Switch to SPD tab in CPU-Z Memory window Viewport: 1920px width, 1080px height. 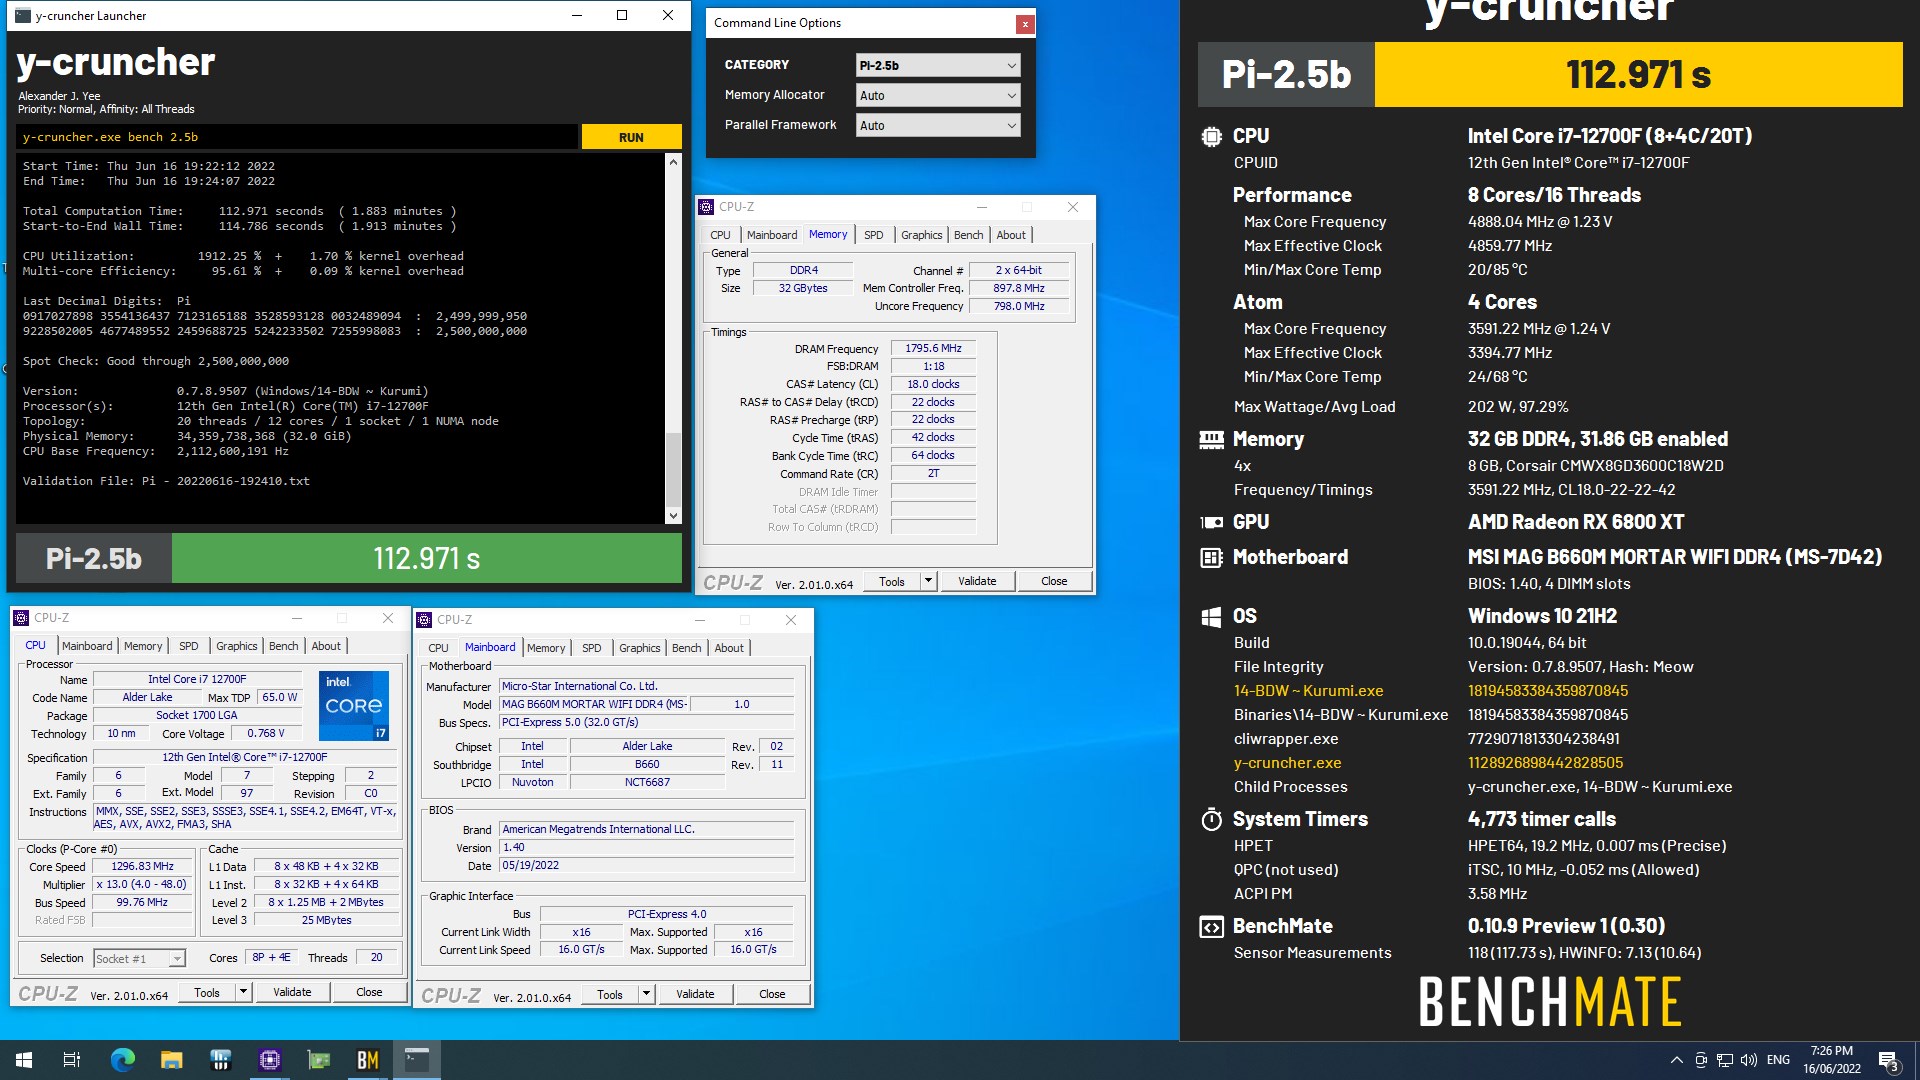tap(874, 235)
